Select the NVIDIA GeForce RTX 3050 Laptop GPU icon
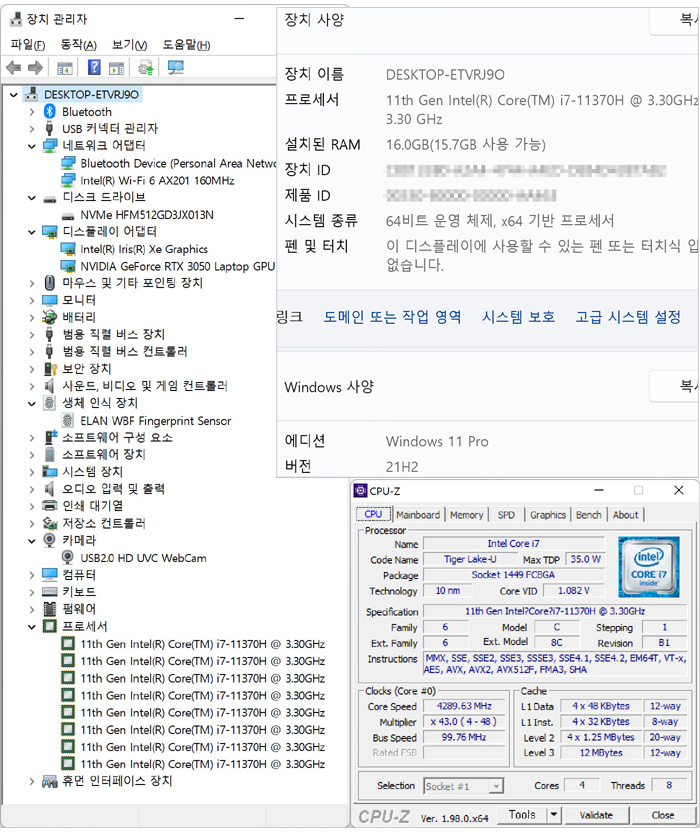Screen dimensions: 700x832 click(68, 266)
